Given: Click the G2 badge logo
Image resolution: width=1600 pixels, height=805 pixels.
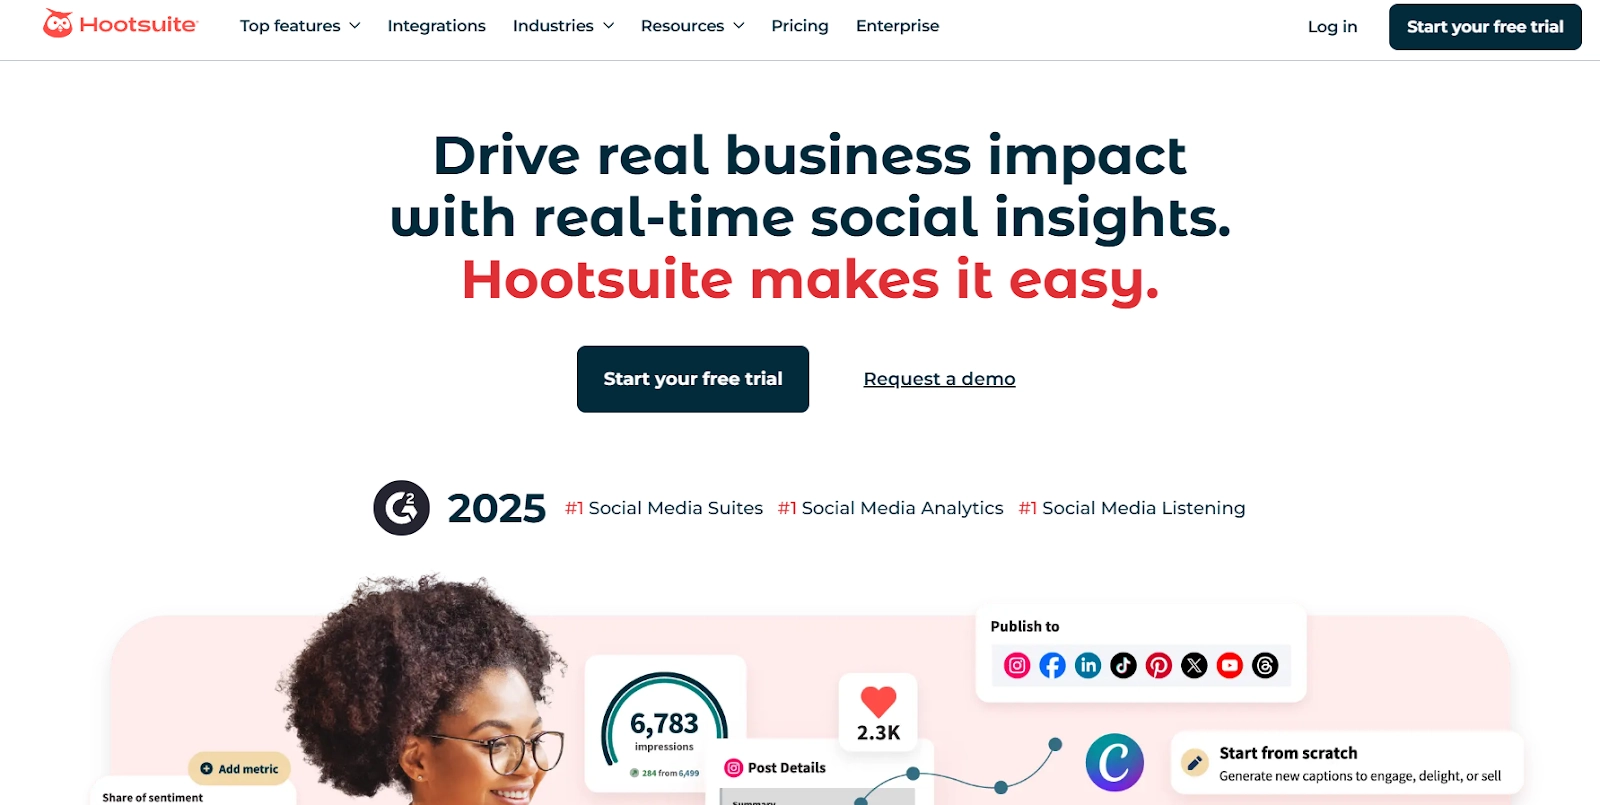Looking at the screenshot, I should [402, 508].
